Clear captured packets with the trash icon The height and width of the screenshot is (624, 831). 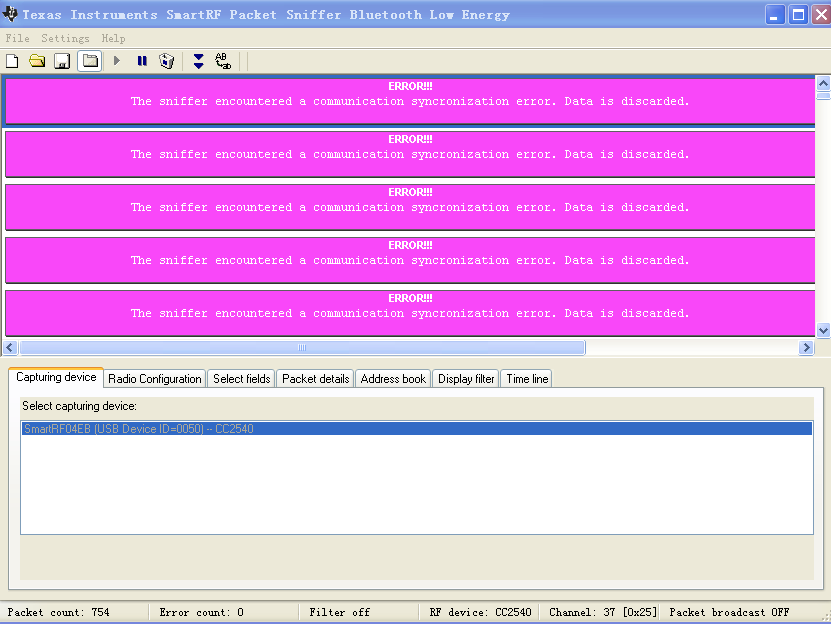point(166,61)
